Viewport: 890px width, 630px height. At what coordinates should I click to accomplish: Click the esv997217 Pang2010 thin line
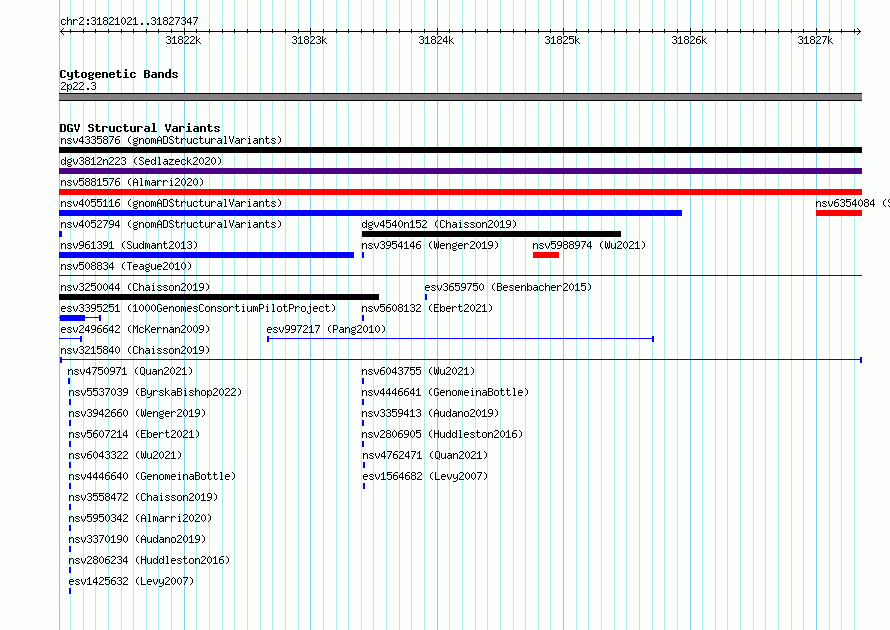460,339
